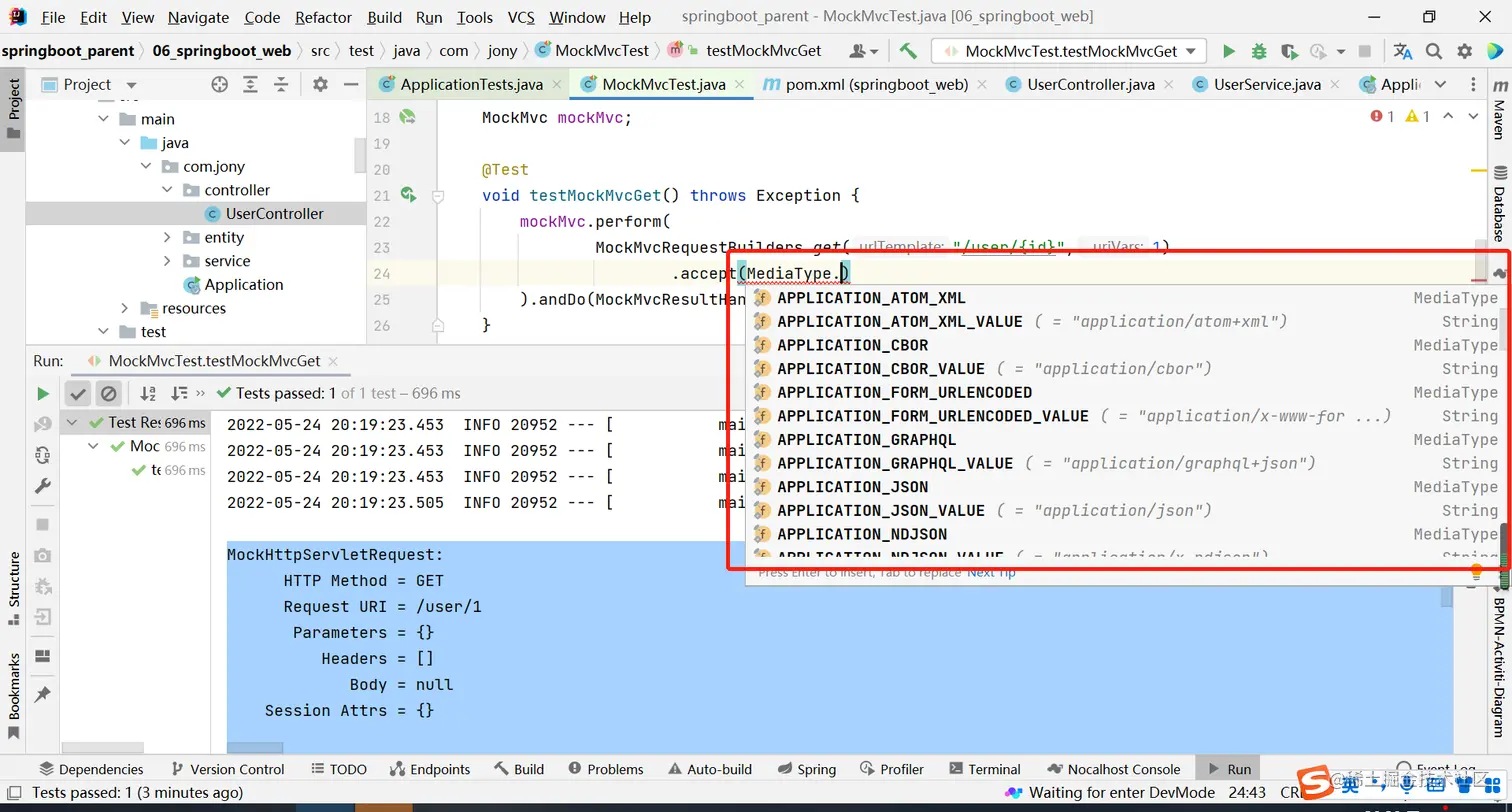Toggle Show Passed tests filter
The width and height of the screenshot is (1512, 812).
[78, 393]
